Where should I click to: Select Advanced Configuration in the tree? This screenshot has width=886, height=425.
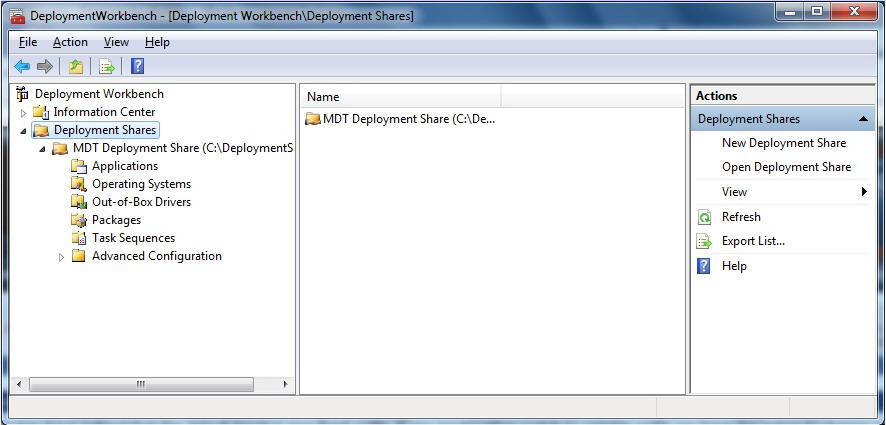[157, 256]
